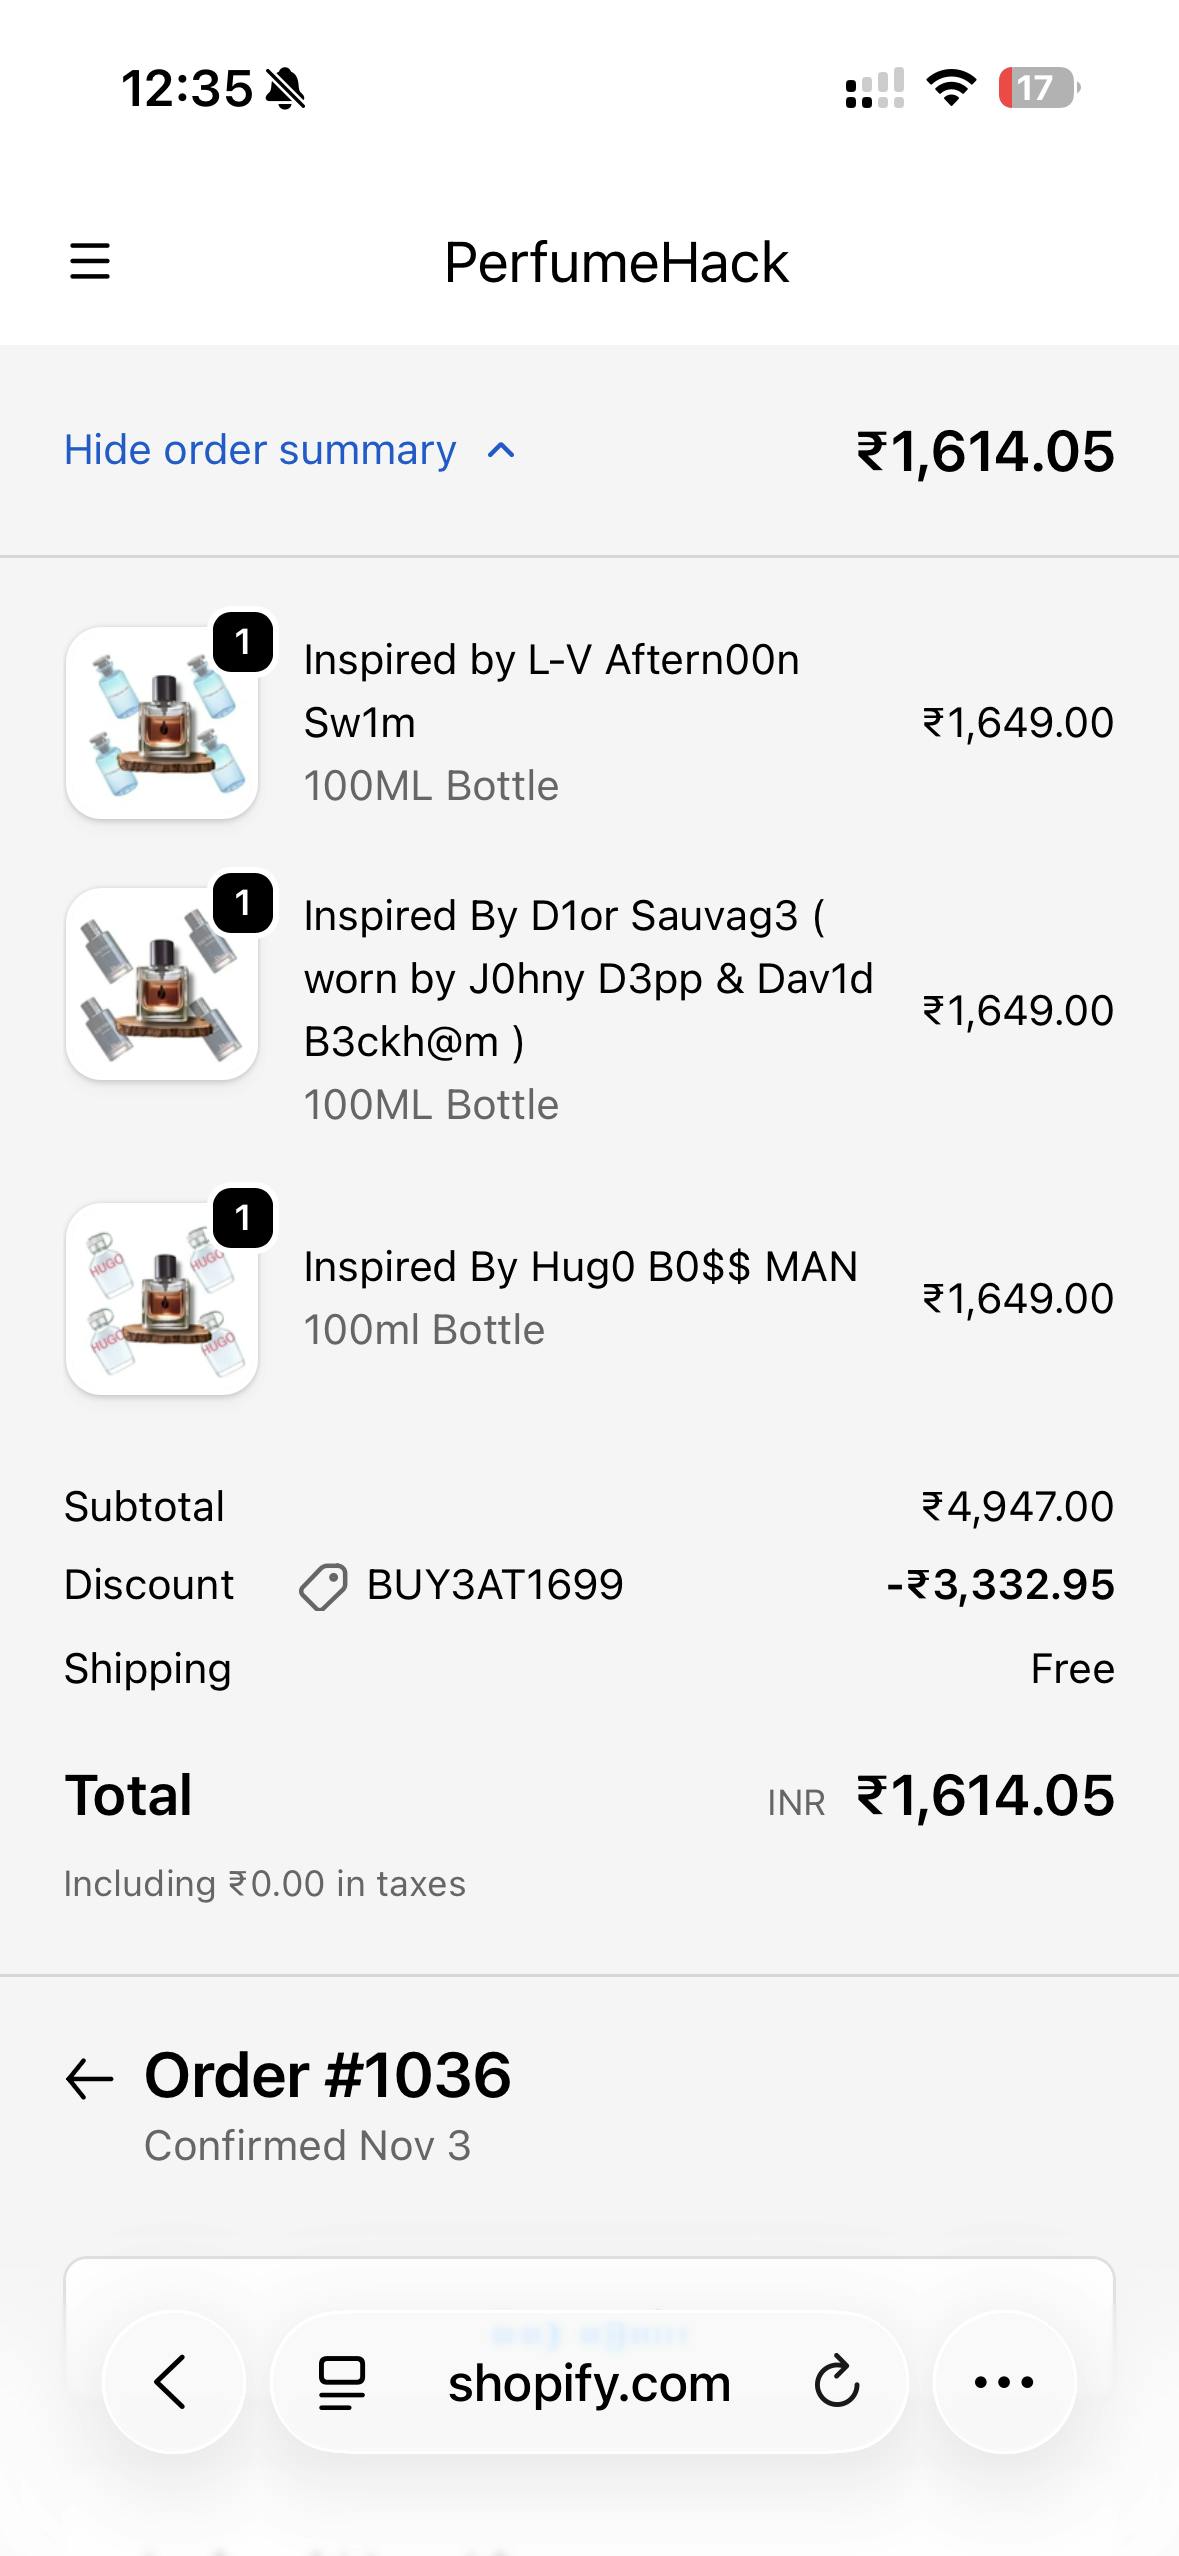
Task: Open the Dior Sauvage product thumbnail
Action: pos(162,984)
